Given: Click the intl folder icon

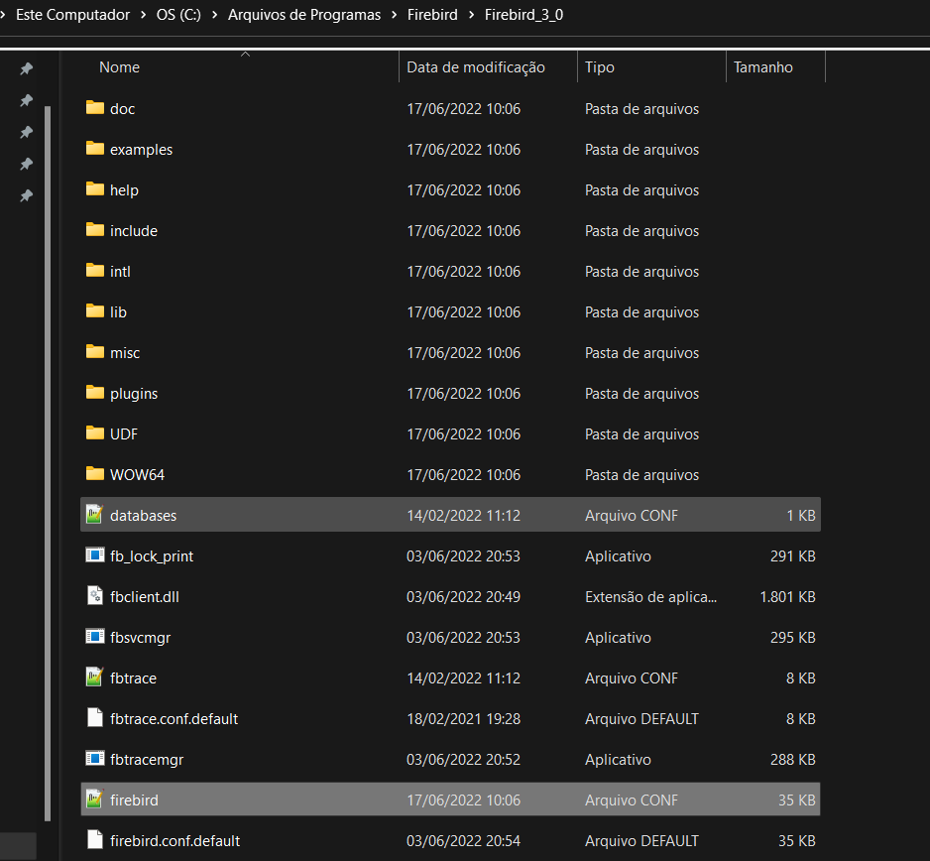Looking at the screenshot, I should [x=95, y=270].
